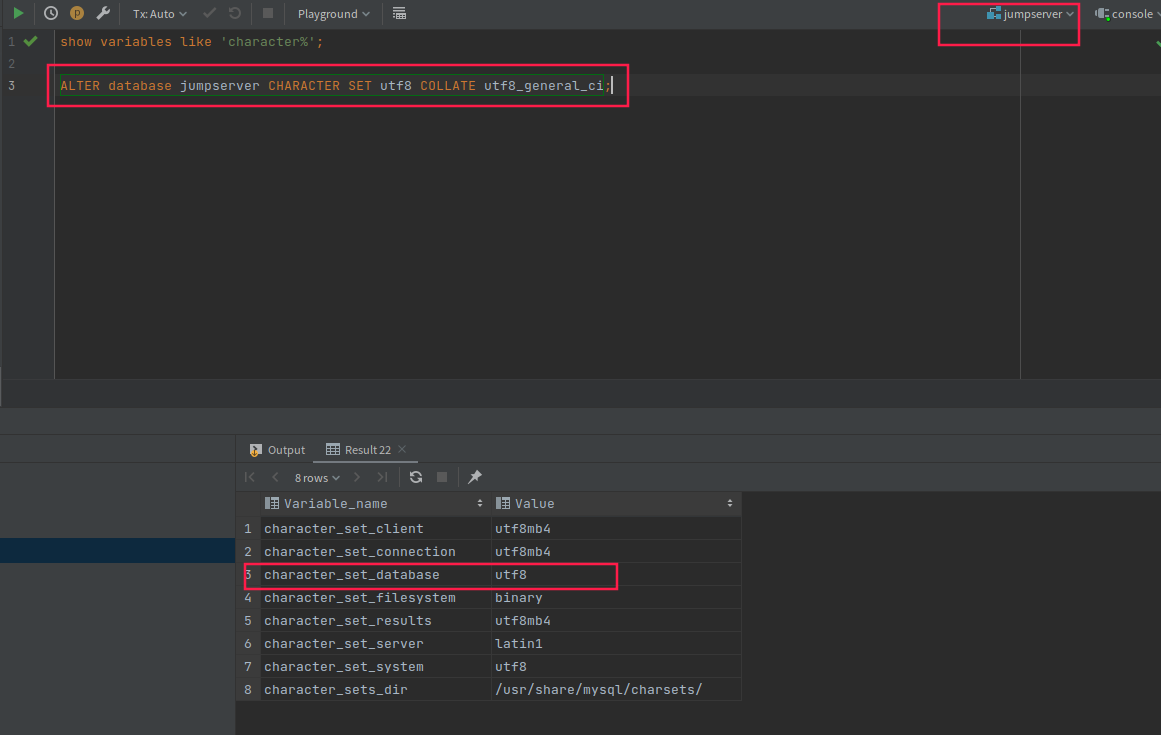Go to next page of results
1161x735 pixels.
(x=356, y=477)
